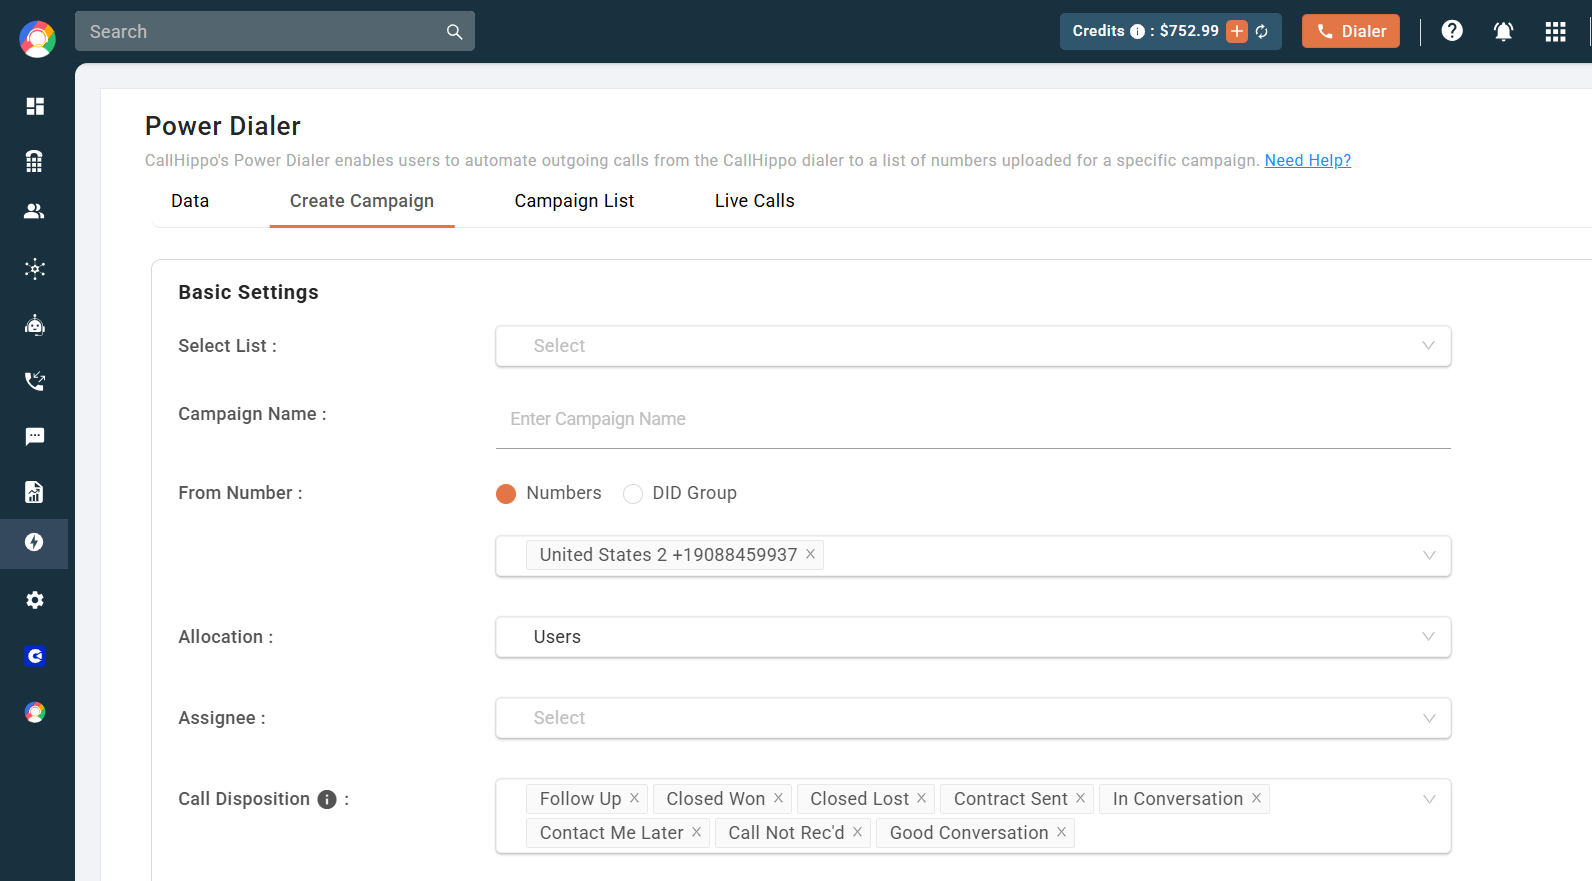
Task: Switch to the Live Calls tab
Action: (754, 201)
